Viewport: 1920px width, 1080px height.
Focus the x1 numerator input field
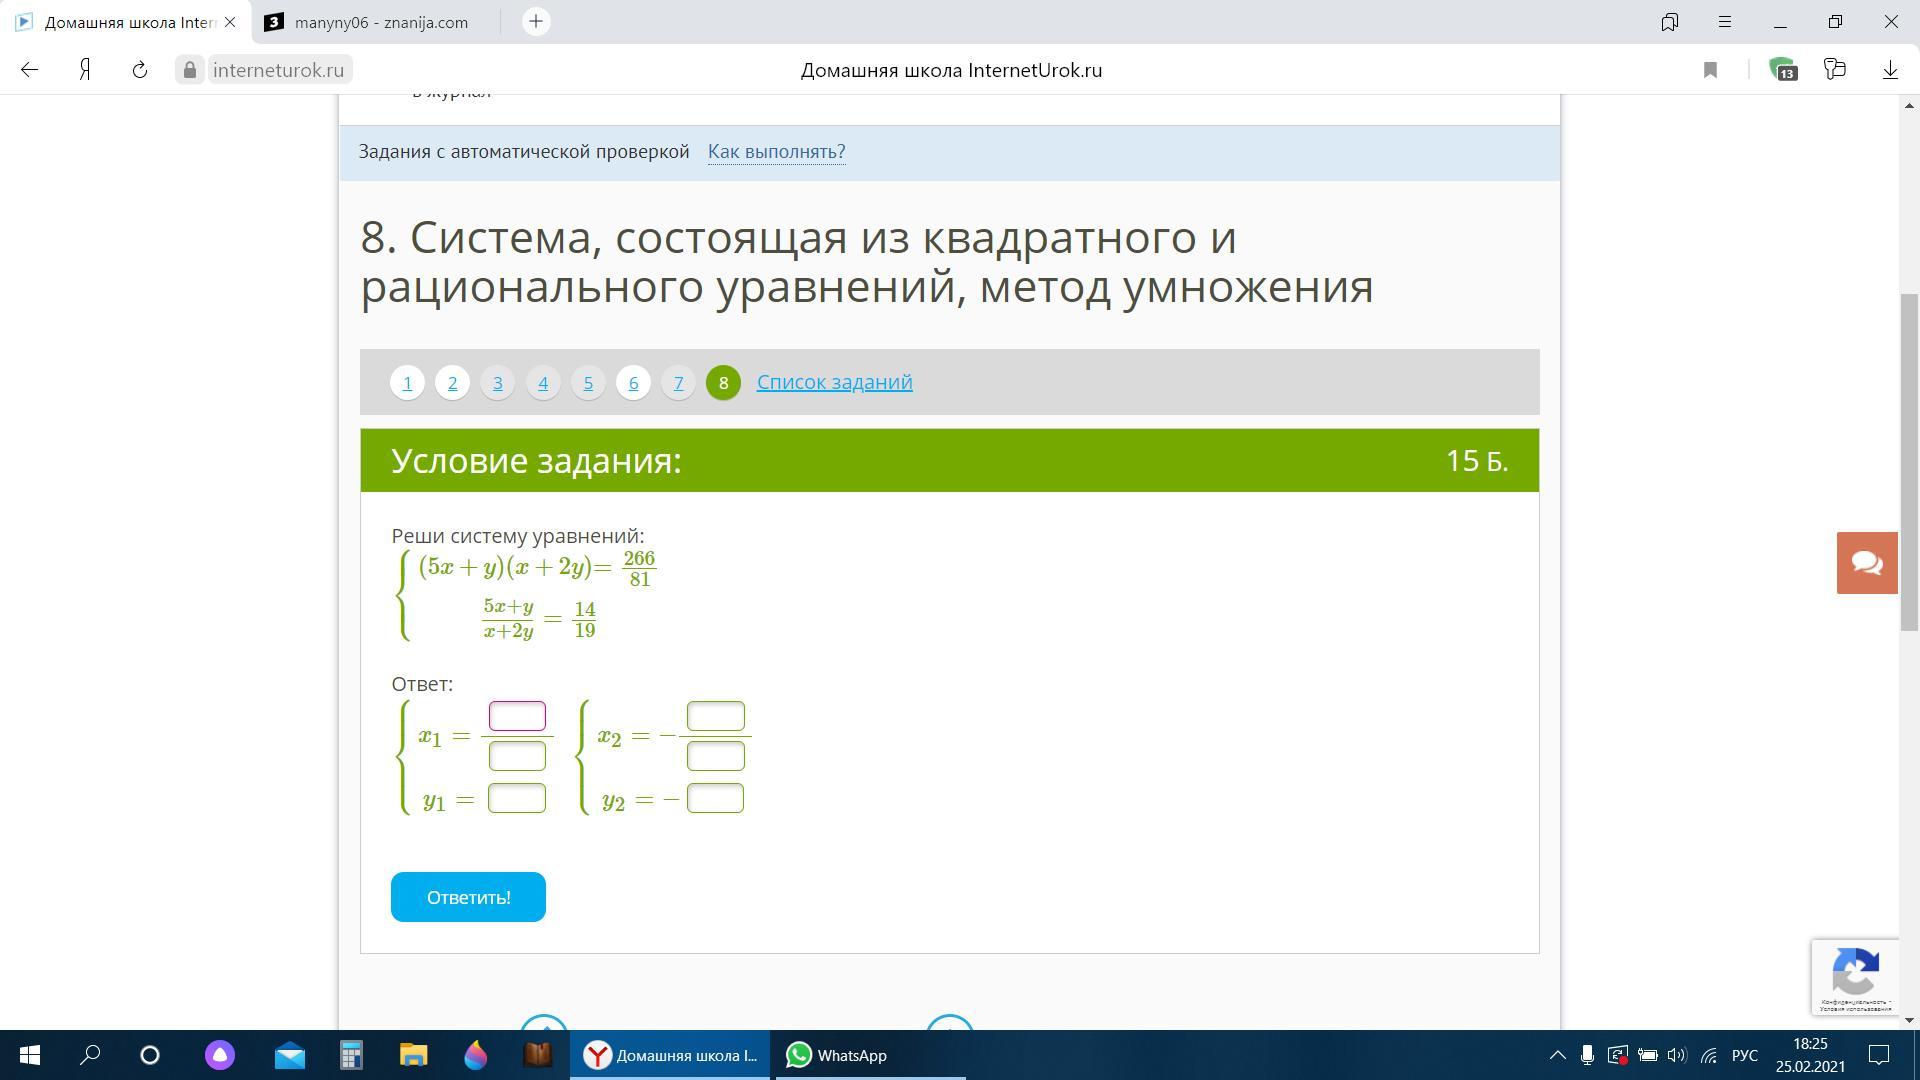tap(517, 716)
